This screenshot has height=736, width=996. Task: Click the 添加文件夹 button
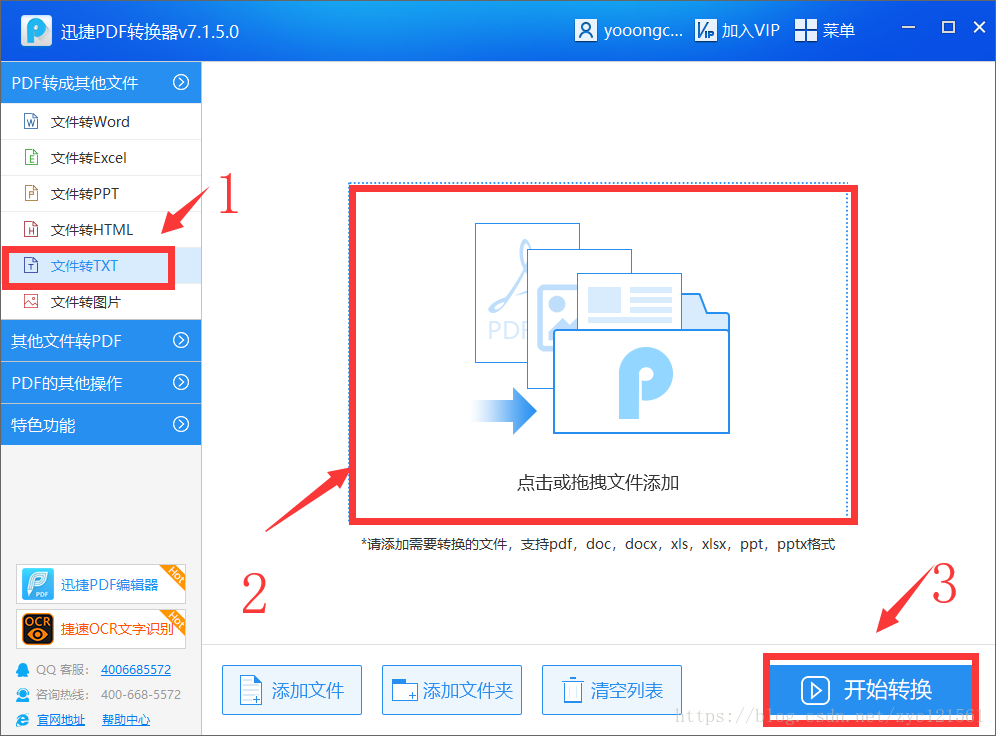coord(452,690)
